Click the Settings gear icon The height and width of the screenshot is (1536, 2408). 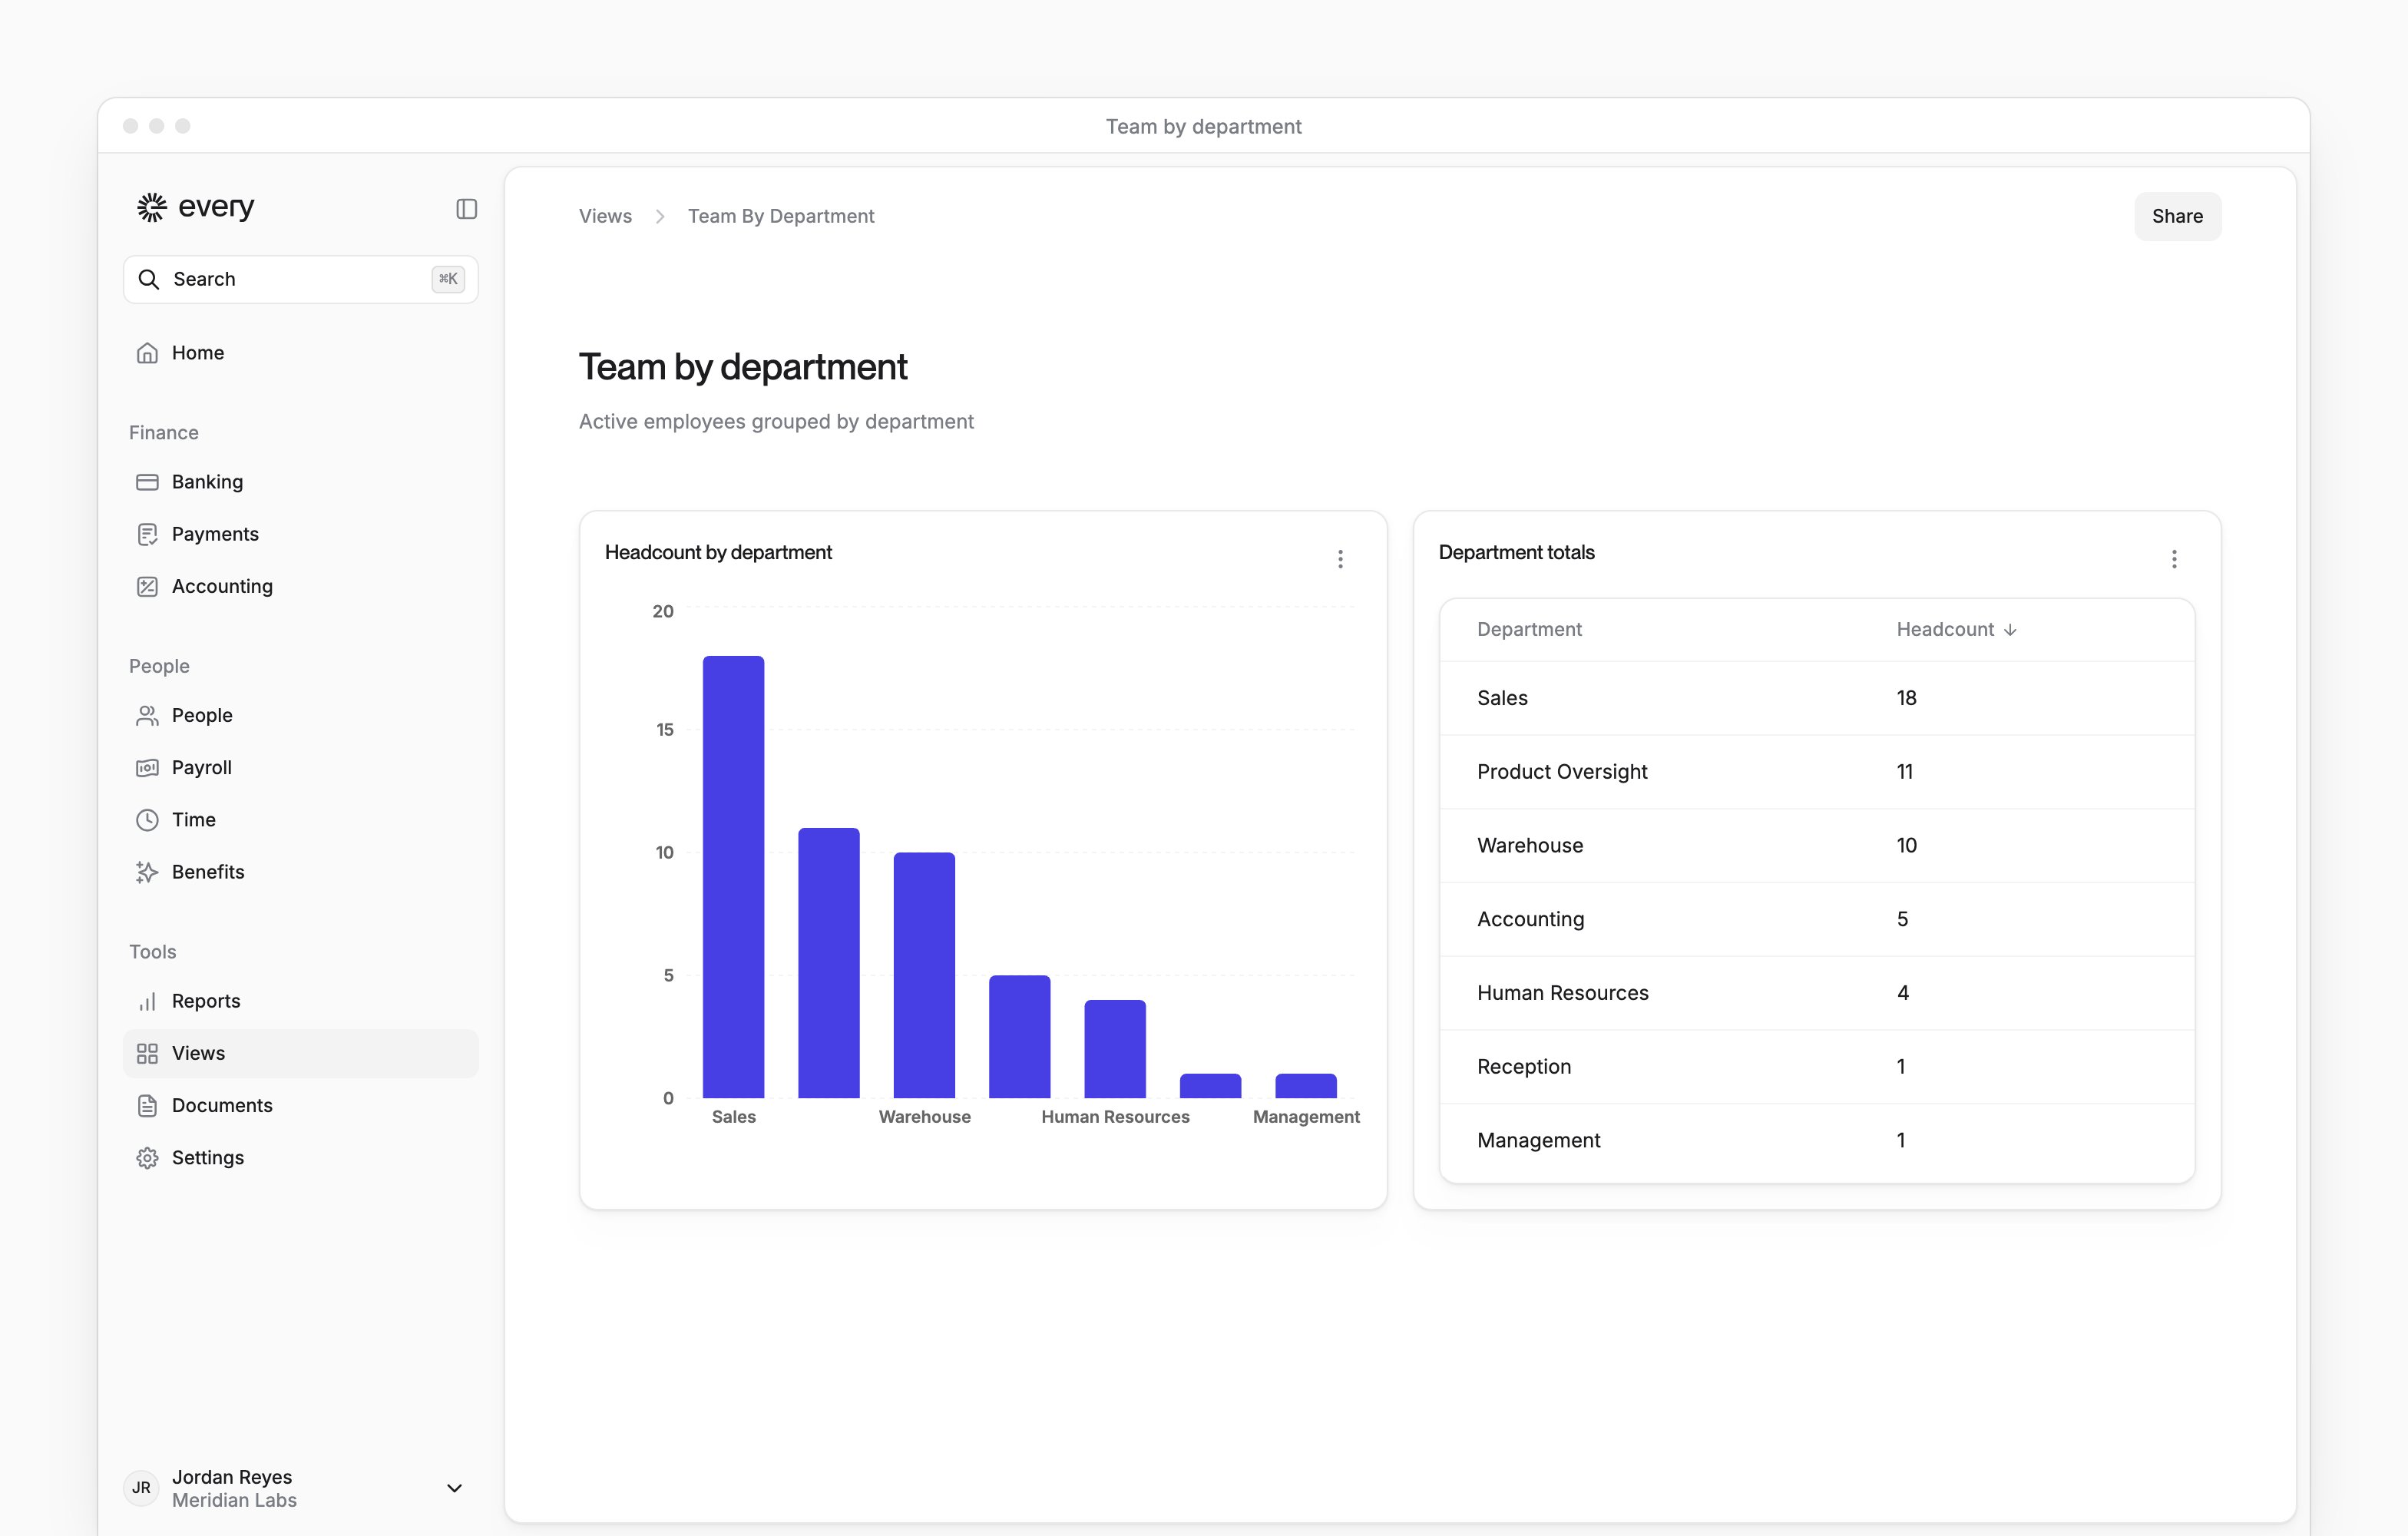147,1157
